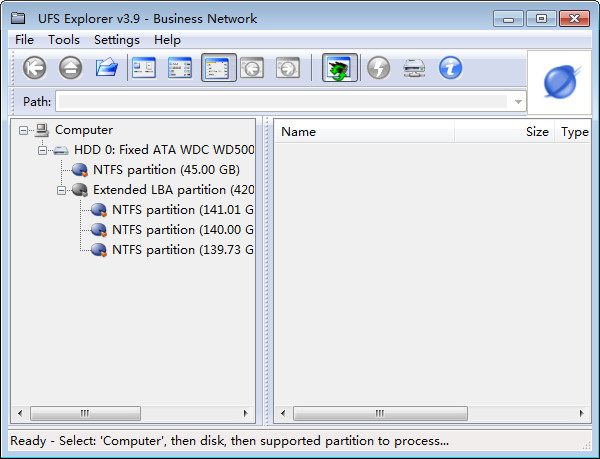Screen dimensions: 600x459
Task: Click the grayed previous window icon
Action: click(x=252, y=68)
